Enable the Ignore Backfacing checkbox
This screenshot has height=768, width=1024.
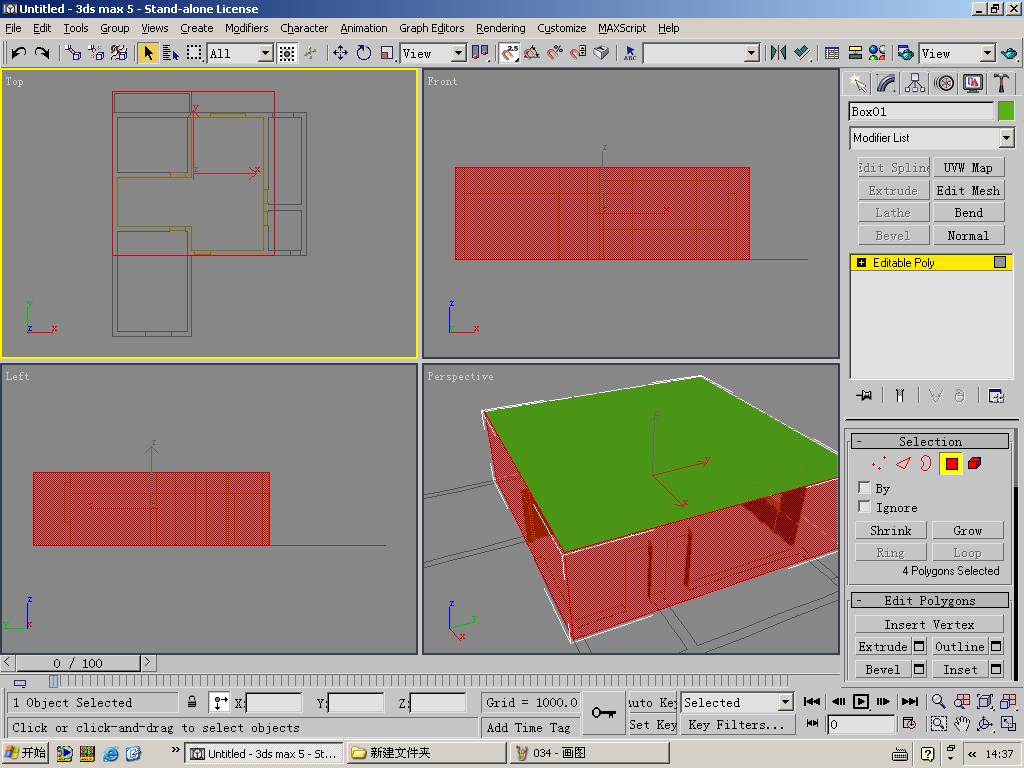pyautogui.click(x=864, y=506)
